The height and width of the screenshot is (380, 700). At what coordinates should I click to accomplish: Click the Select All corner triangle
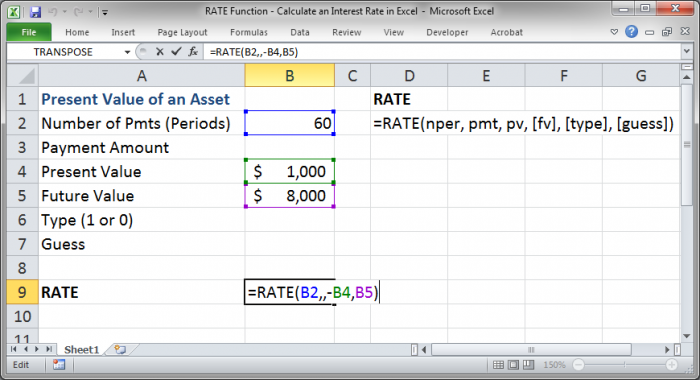[x=23, y=75]
